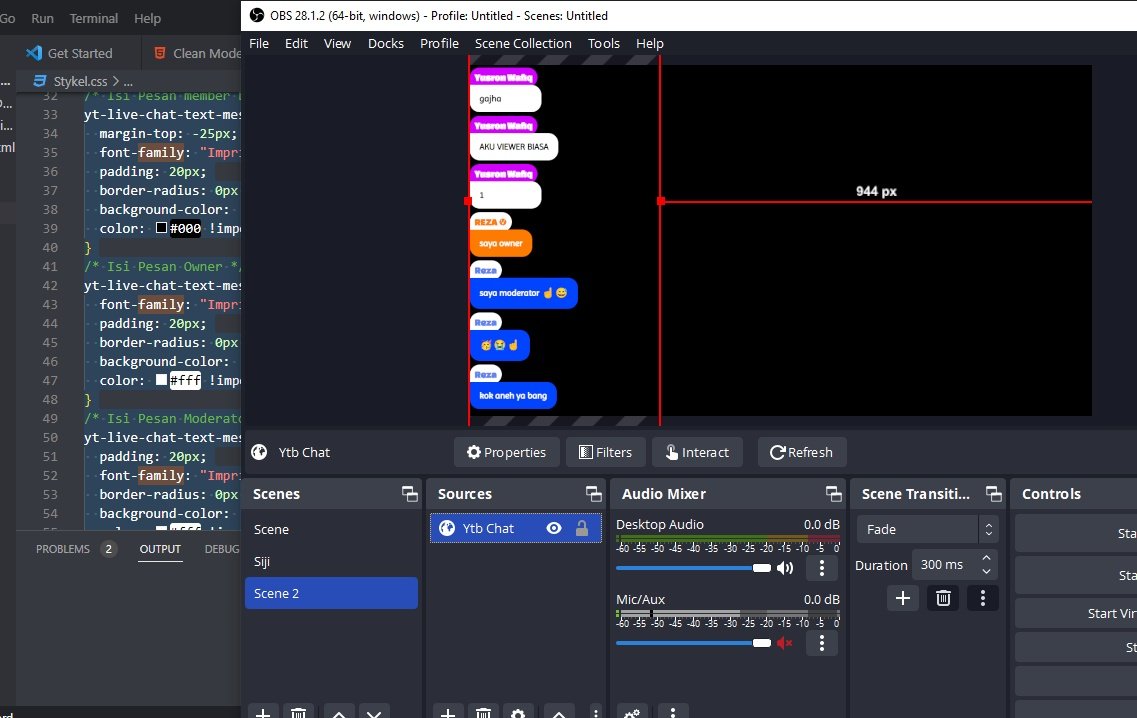Select Scene 2 in Scenes list
The width and height of the screenshot is (1137, 718).
click(331, 593)
